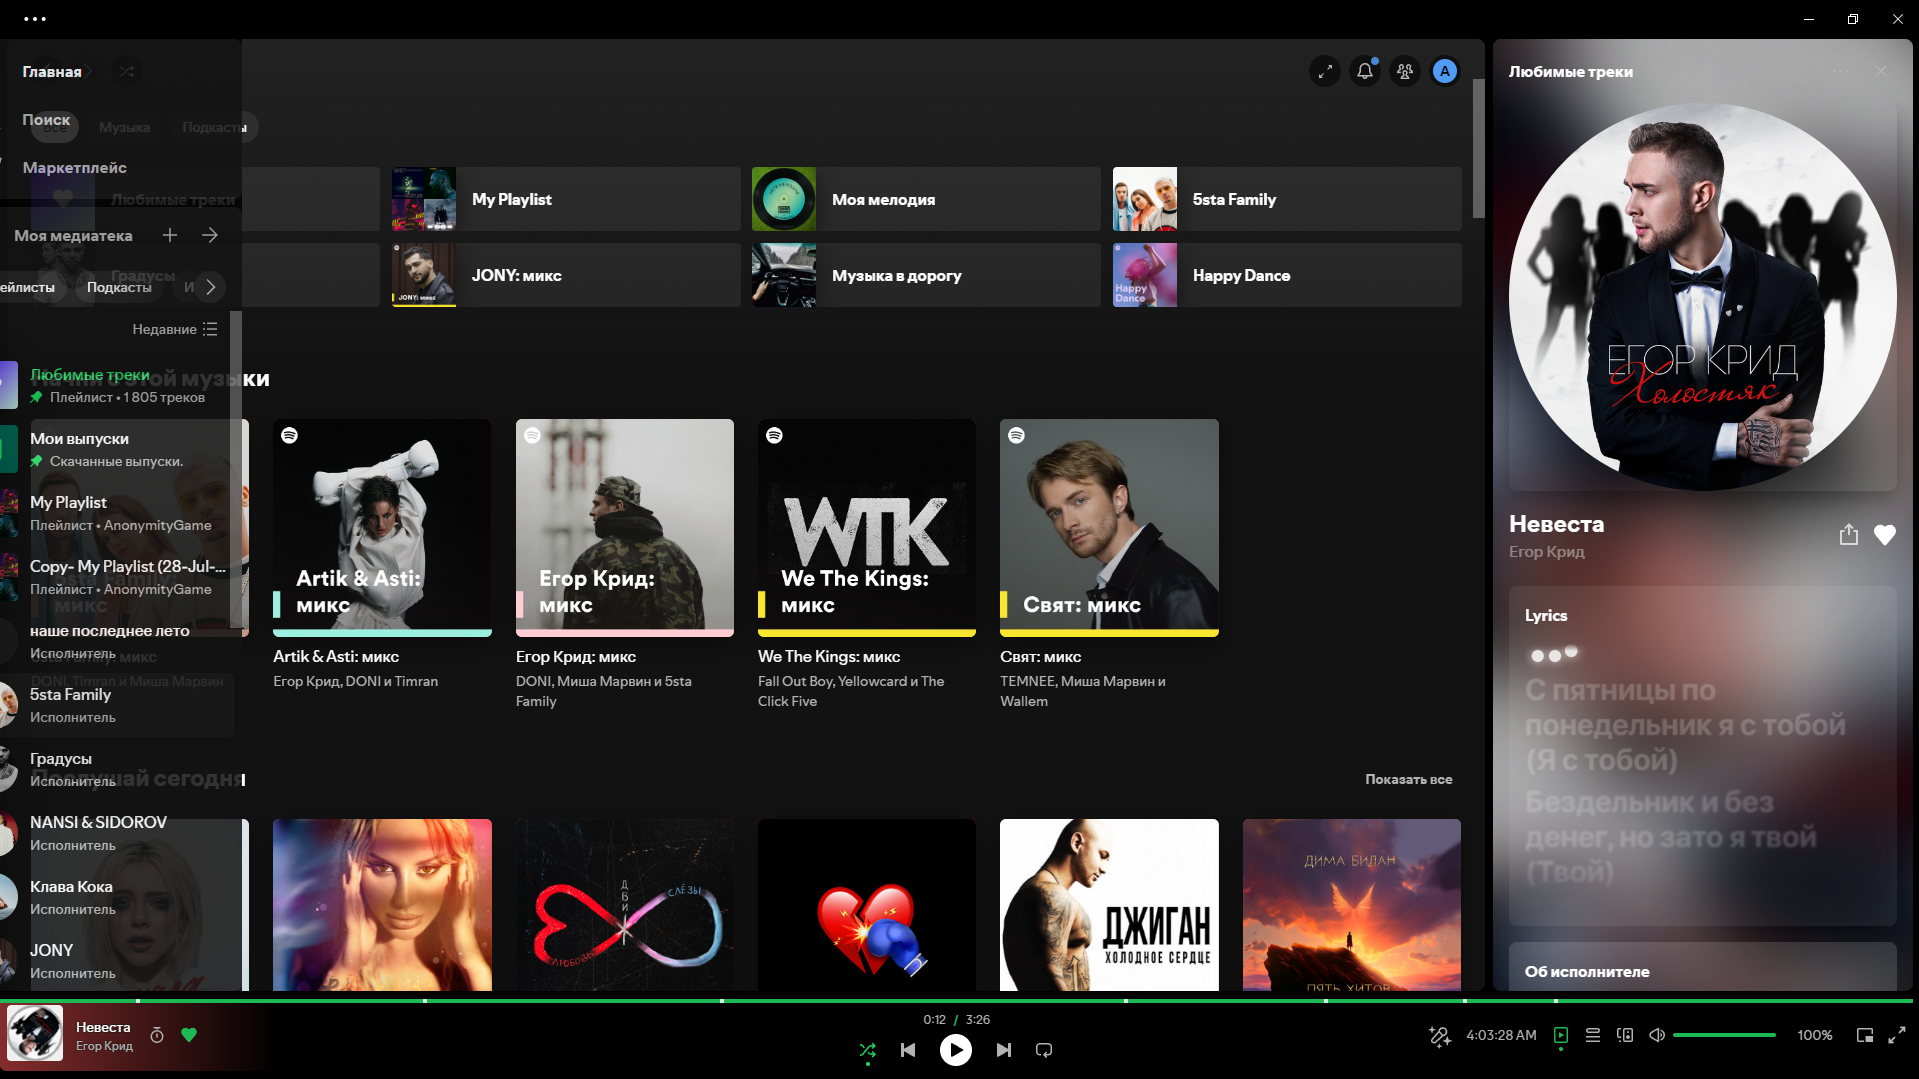Skip to the previous track

pyautogui.click(x=908, y=1050)
